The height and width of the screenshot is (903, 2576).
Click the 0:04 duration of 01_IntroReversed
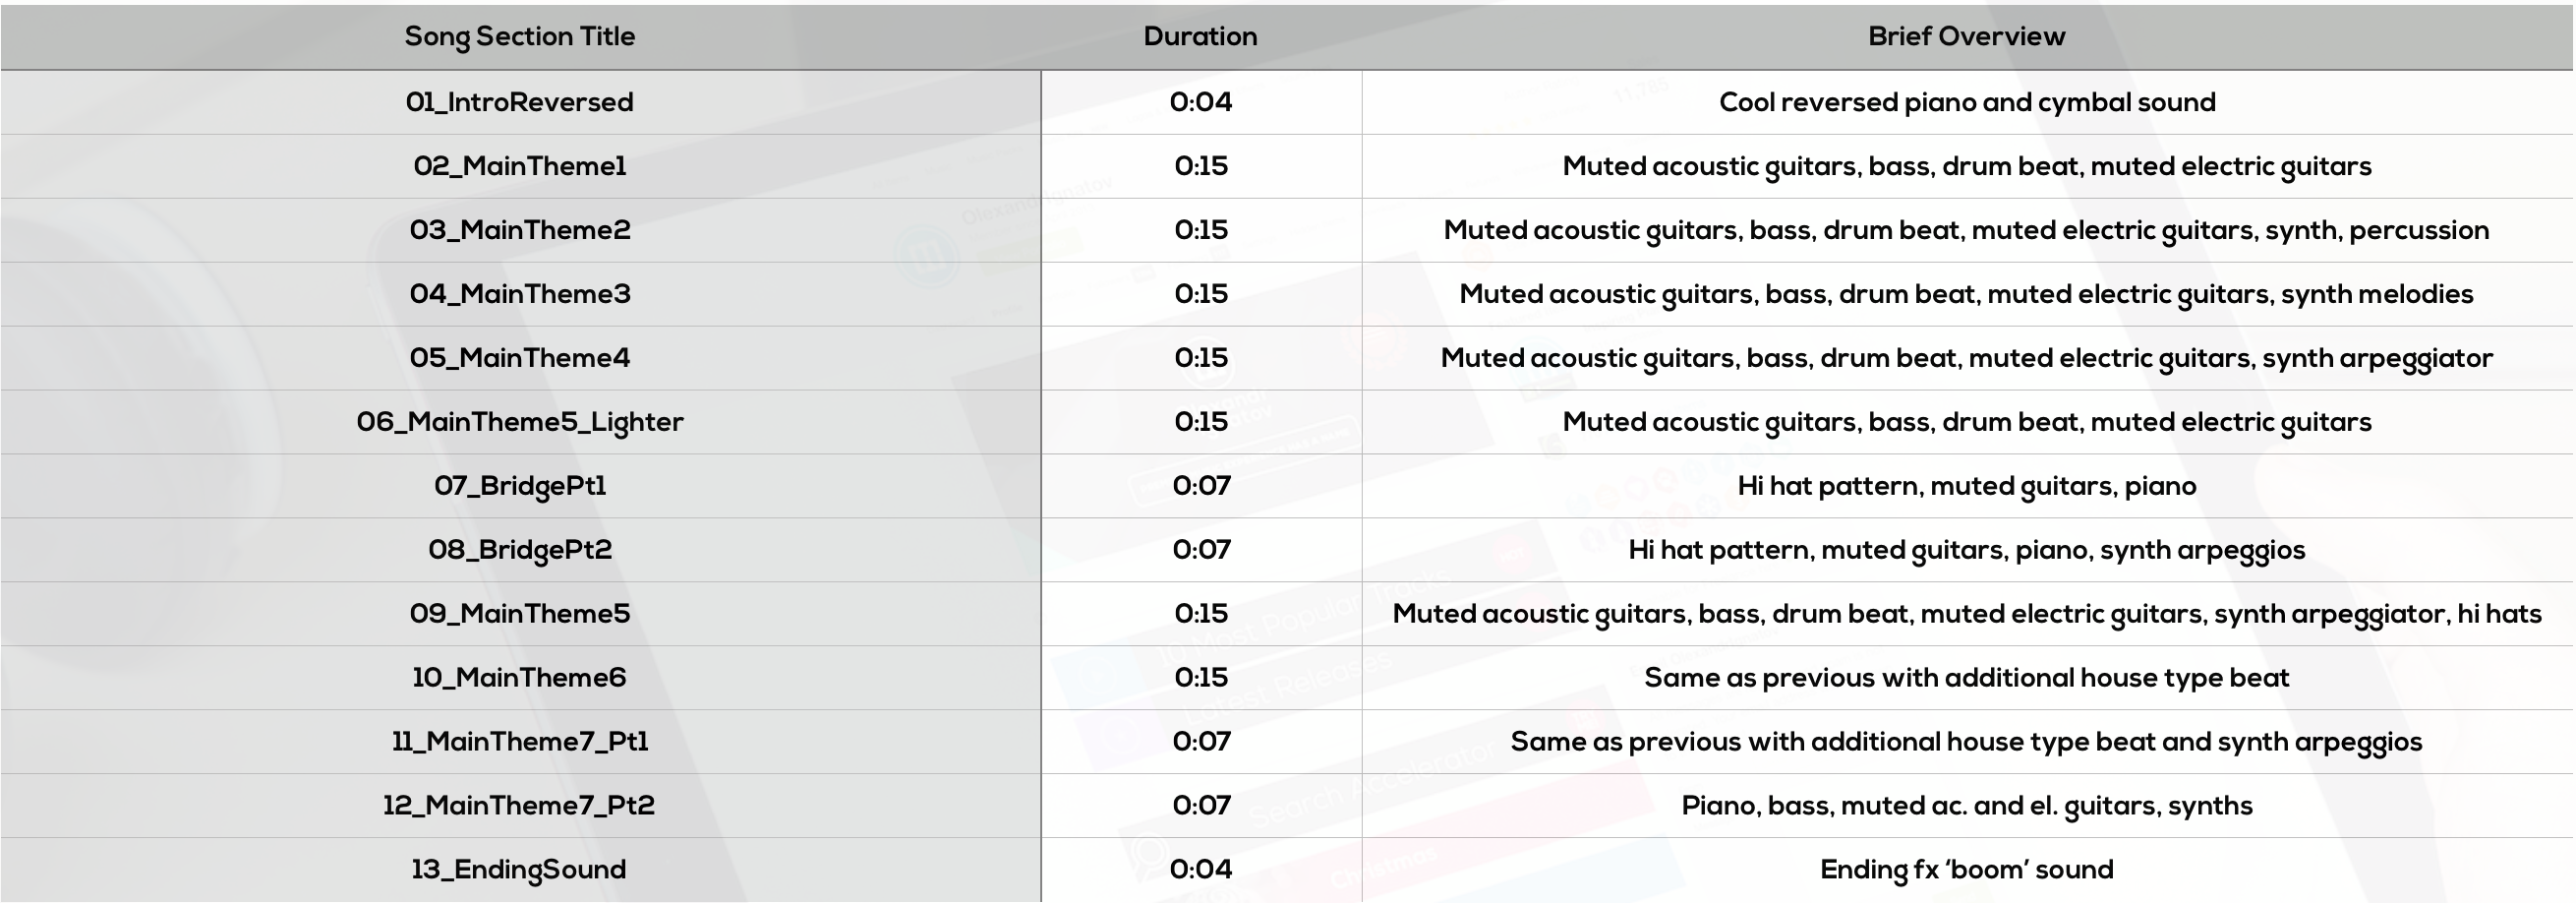point(1200,102)
